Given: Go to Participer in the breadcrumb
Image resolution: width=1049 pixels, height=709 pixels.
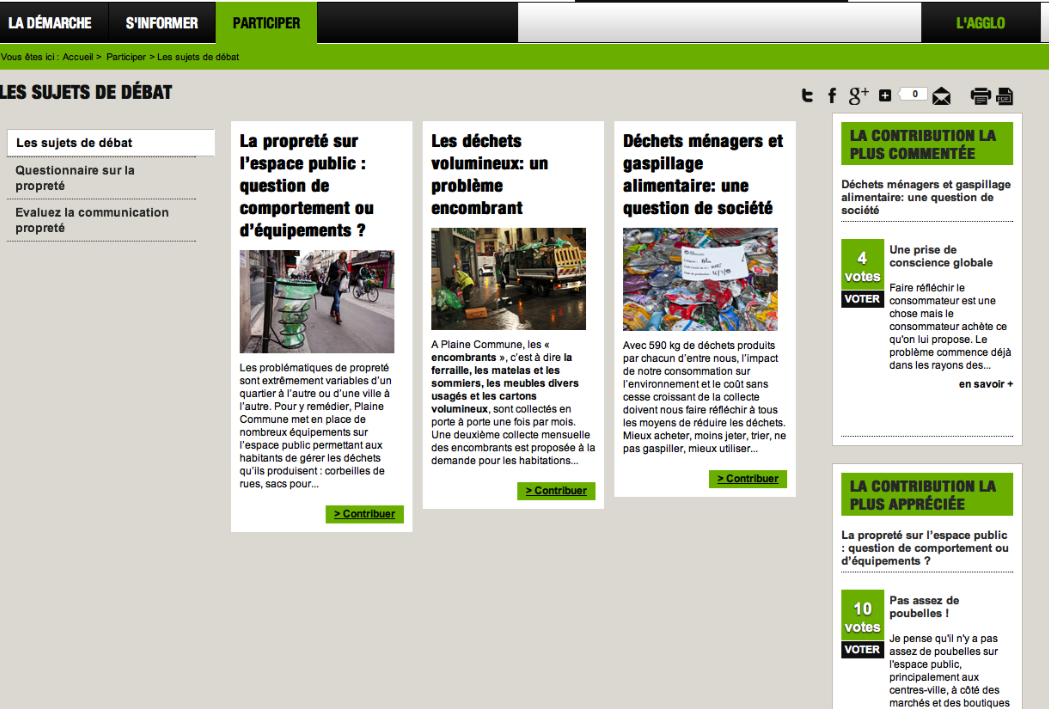Looking at the screenshot, I should click(126, 57).
